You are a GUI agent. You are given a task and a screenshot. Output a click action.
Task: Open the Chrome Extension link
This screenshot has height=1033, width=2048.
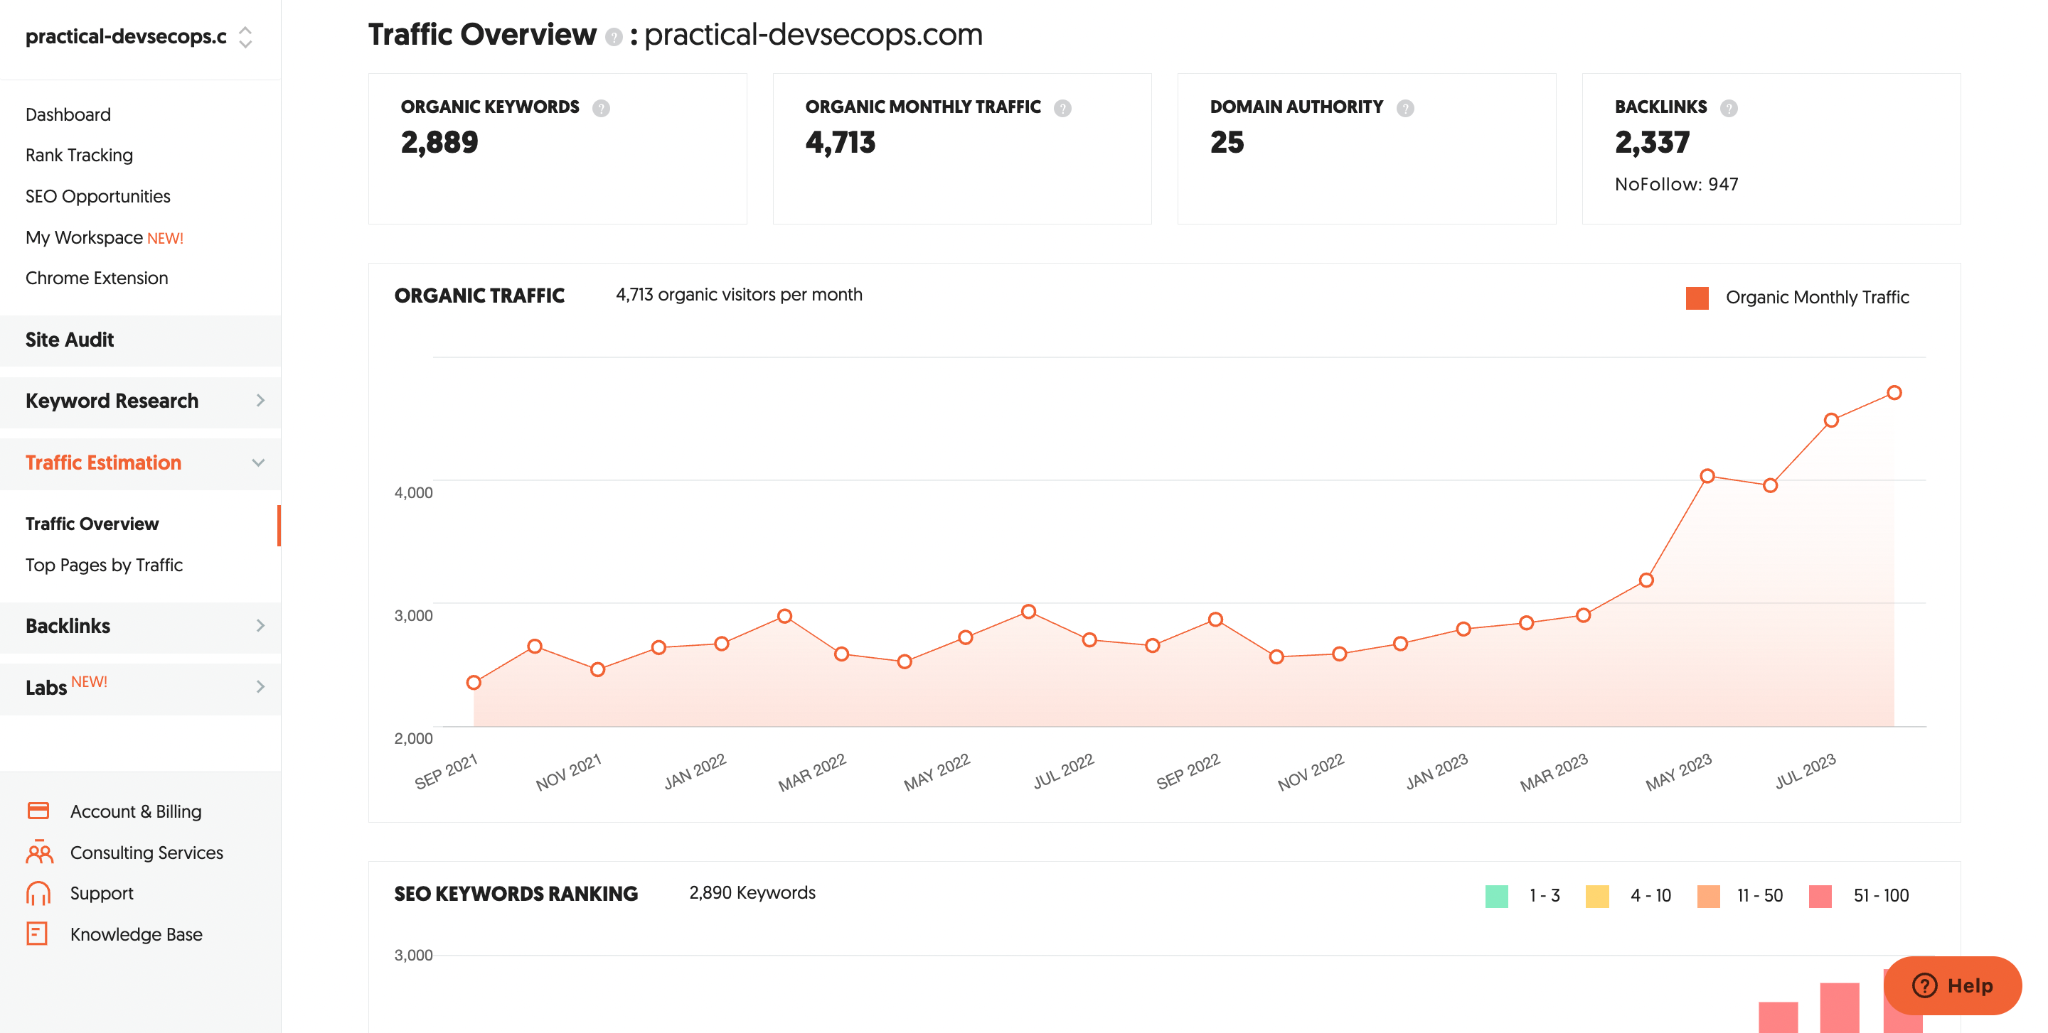point(97,278)
